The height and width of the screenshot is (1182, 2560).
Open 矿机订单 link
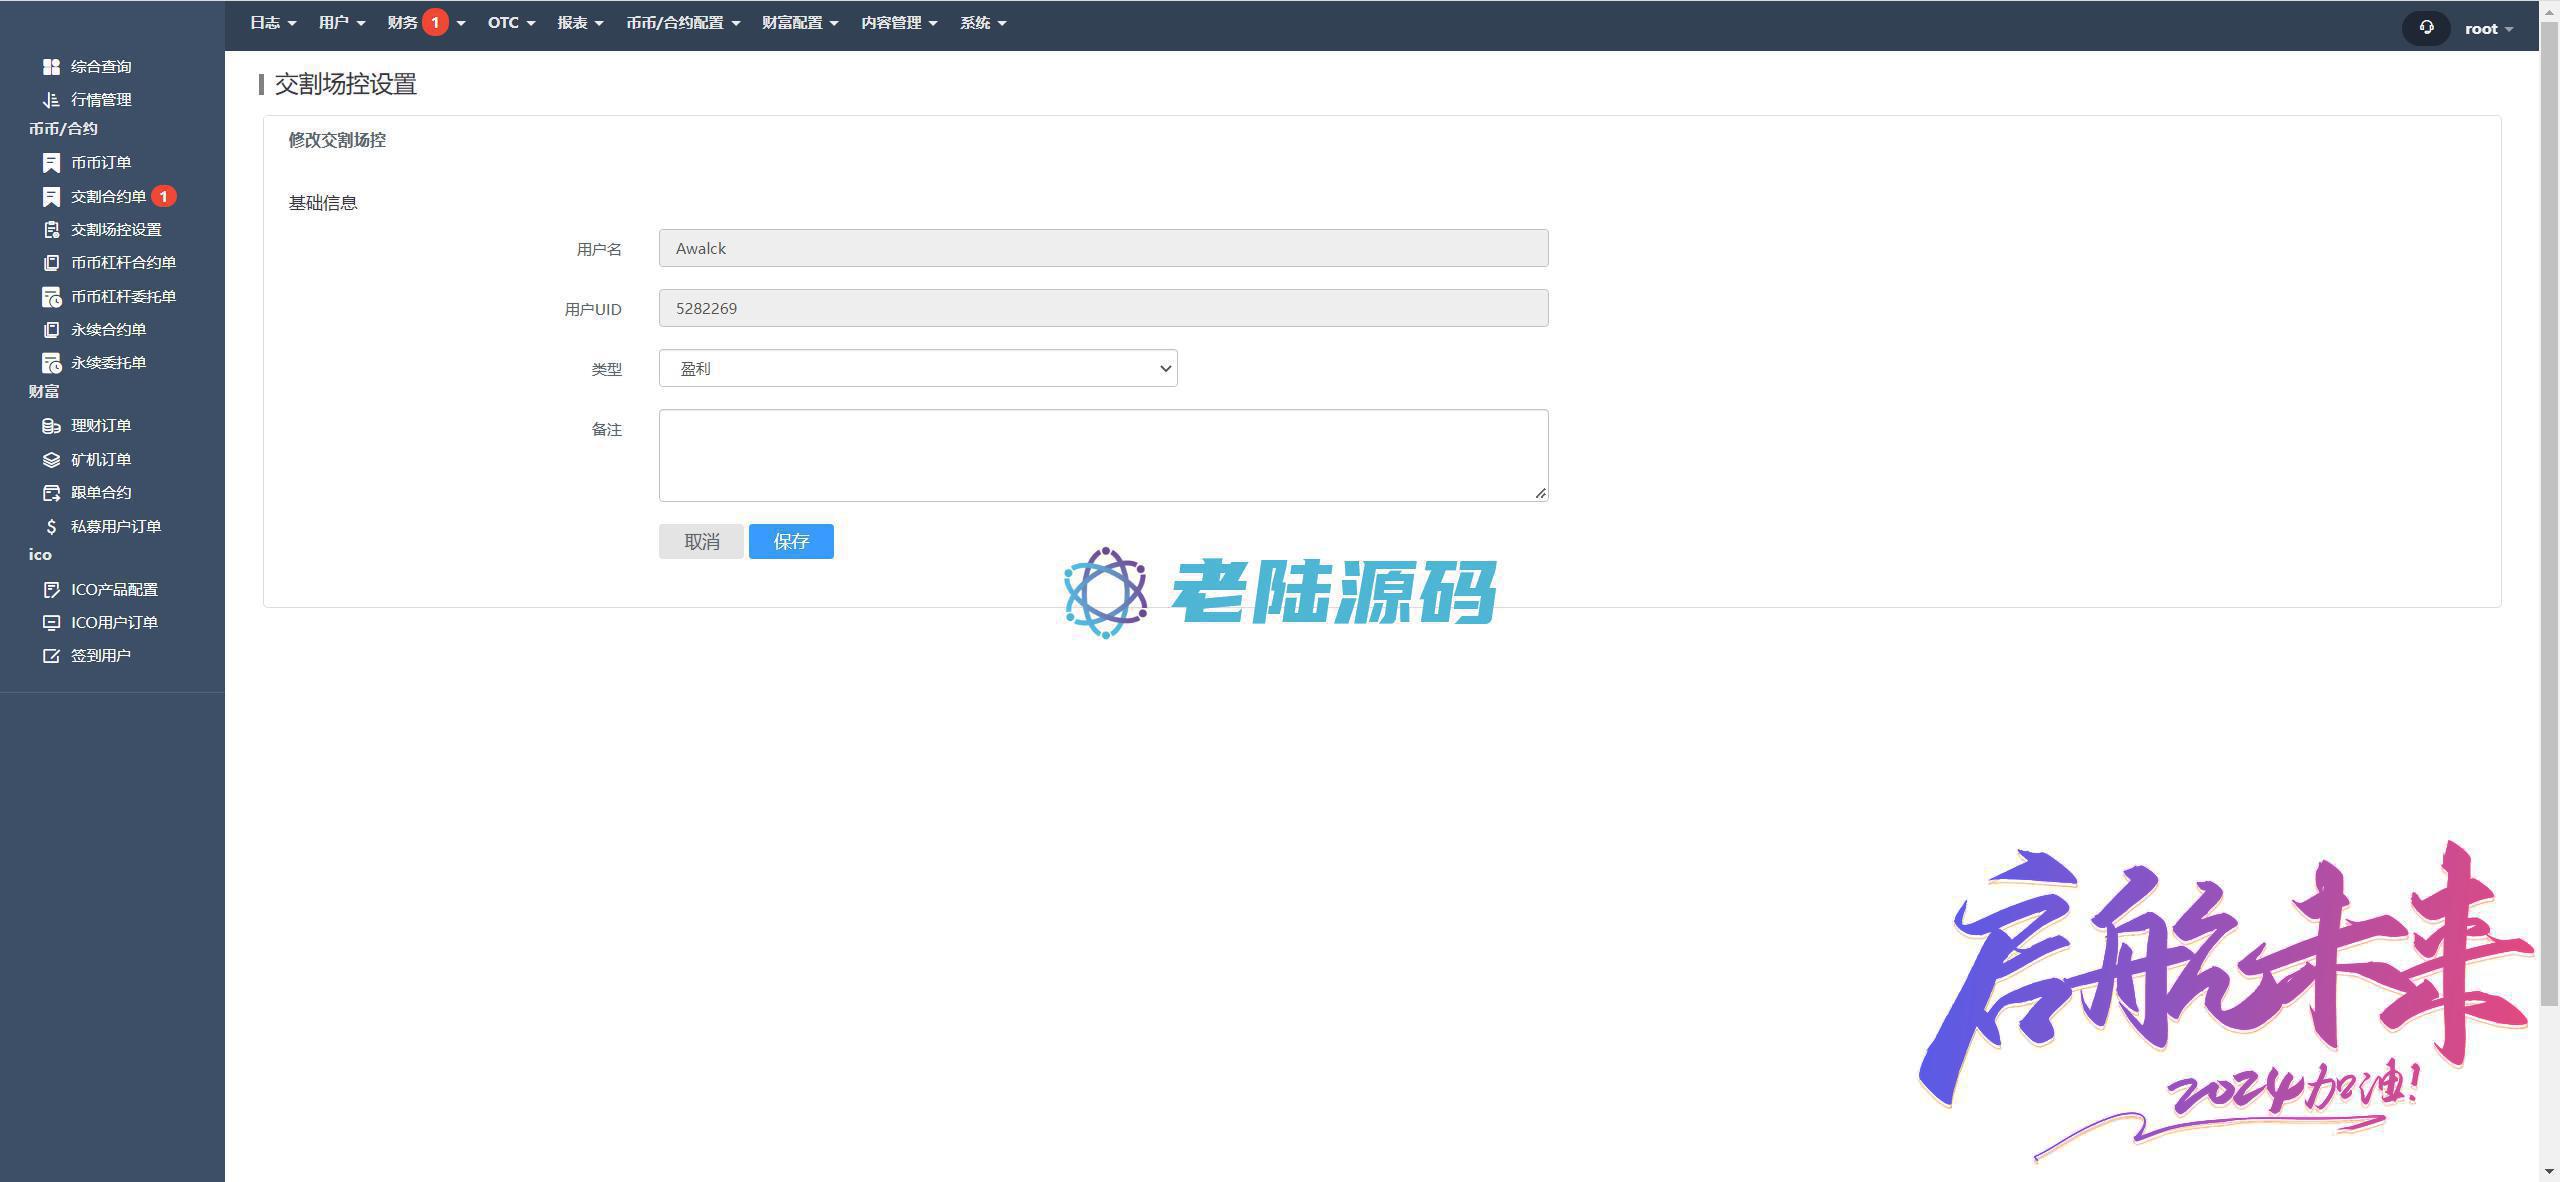pyautogui.click(x=101, y=459)
